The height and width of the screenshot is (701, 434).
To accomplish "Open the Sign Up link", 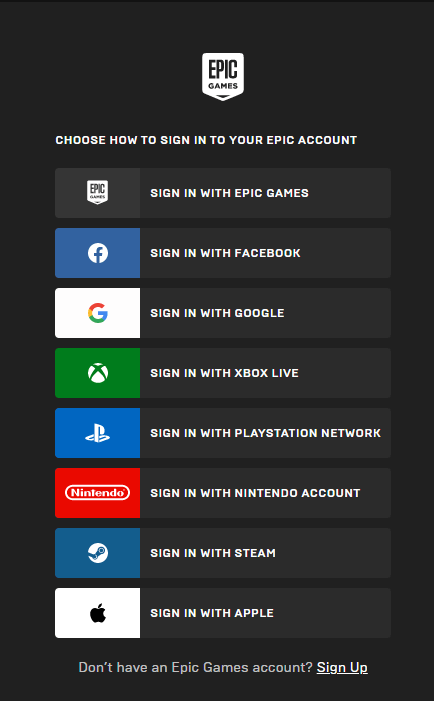I will [x=342, y=667].
